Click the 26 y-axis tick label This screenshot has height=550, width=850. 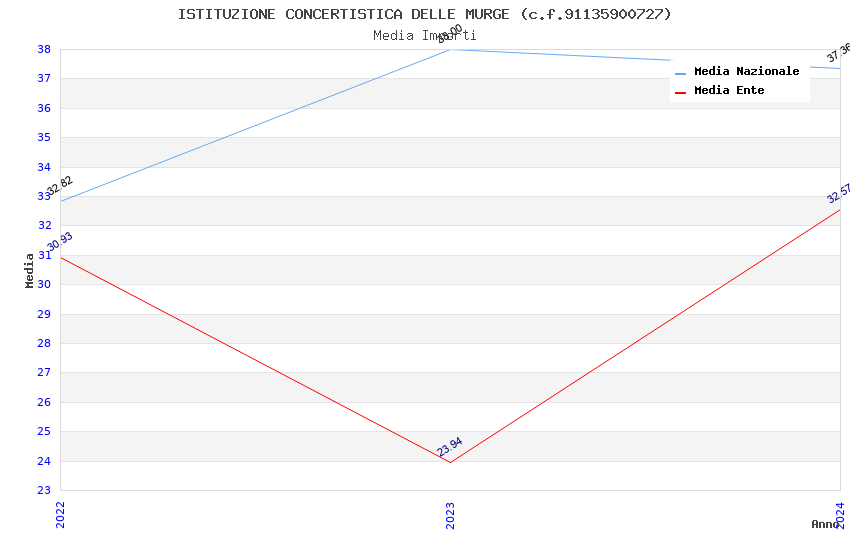(44, 402)
